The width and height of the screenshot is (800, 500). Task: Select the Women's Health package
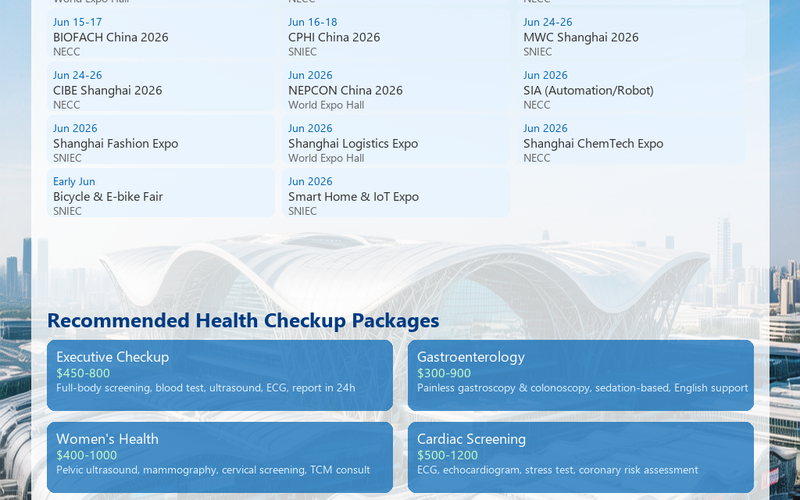(220, 457)
